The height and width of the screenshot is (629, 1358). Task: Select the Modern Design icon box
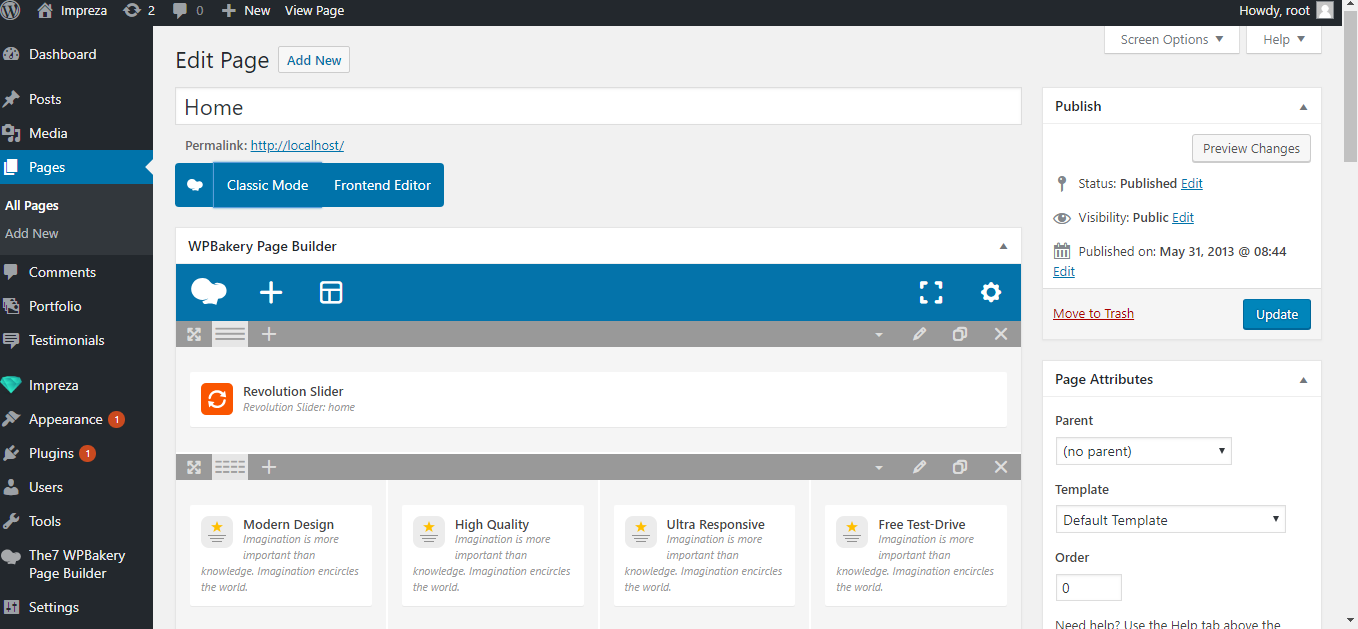281,555
